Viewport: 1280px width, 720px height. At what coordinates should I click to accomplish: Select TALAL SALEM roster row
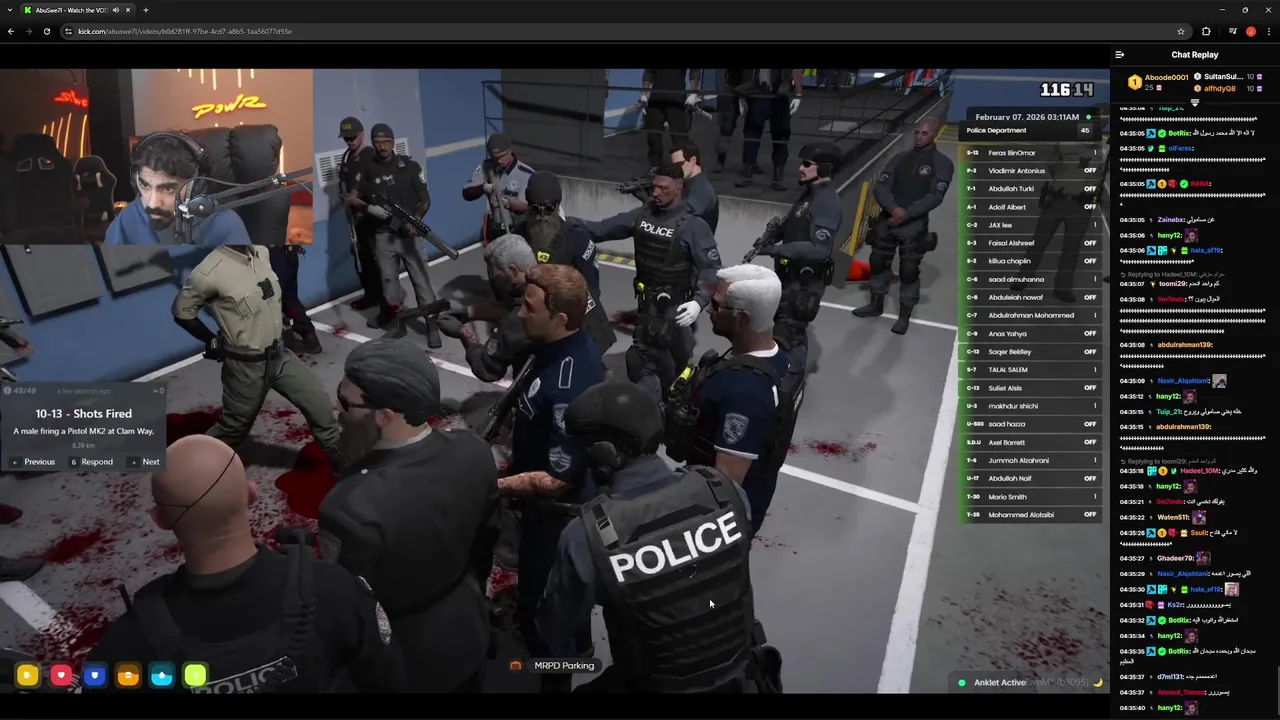[1030, 370]
